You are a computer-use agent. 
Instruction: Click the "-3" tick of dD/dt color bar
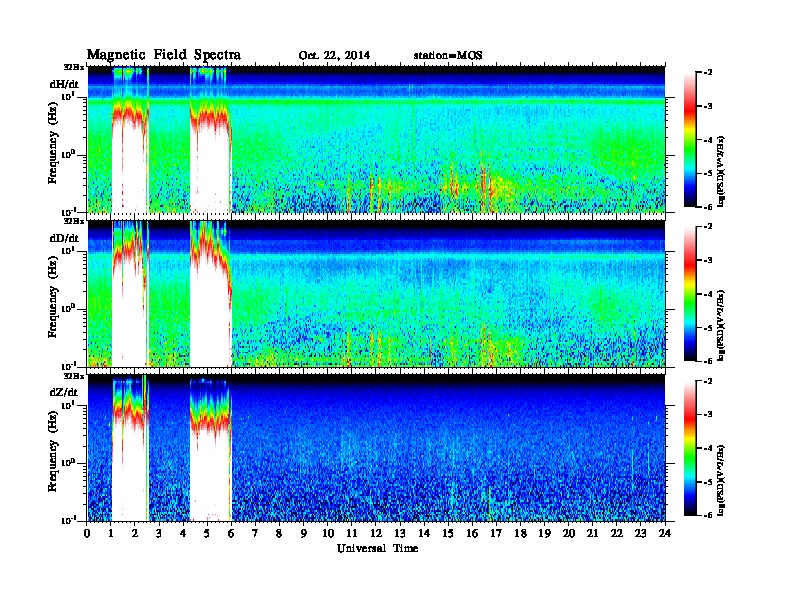(x=709, y=260)
